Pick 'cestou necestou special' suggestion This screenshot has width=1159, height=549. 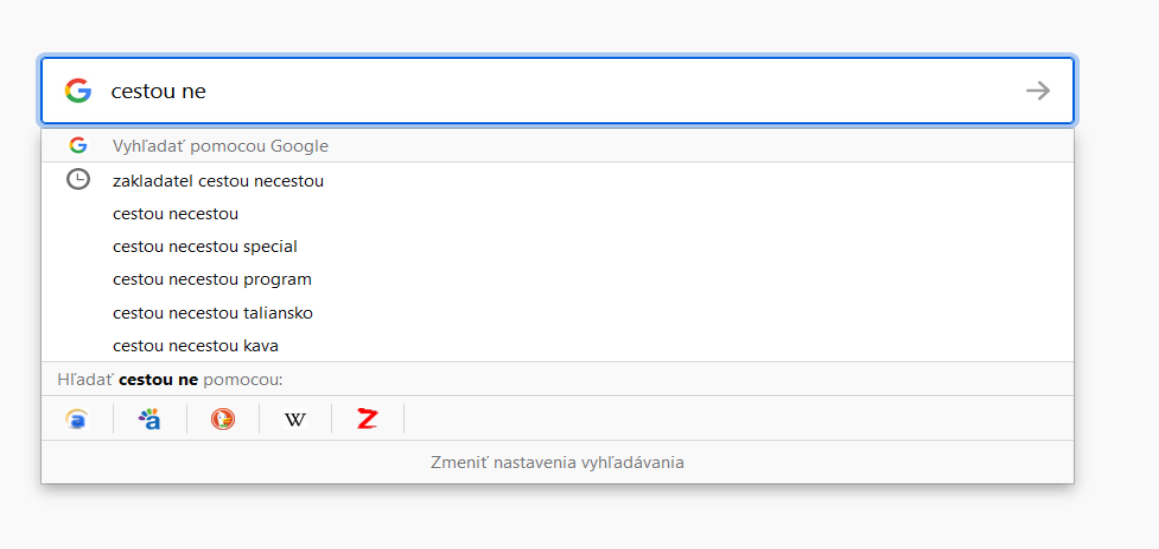pos(557,246)
